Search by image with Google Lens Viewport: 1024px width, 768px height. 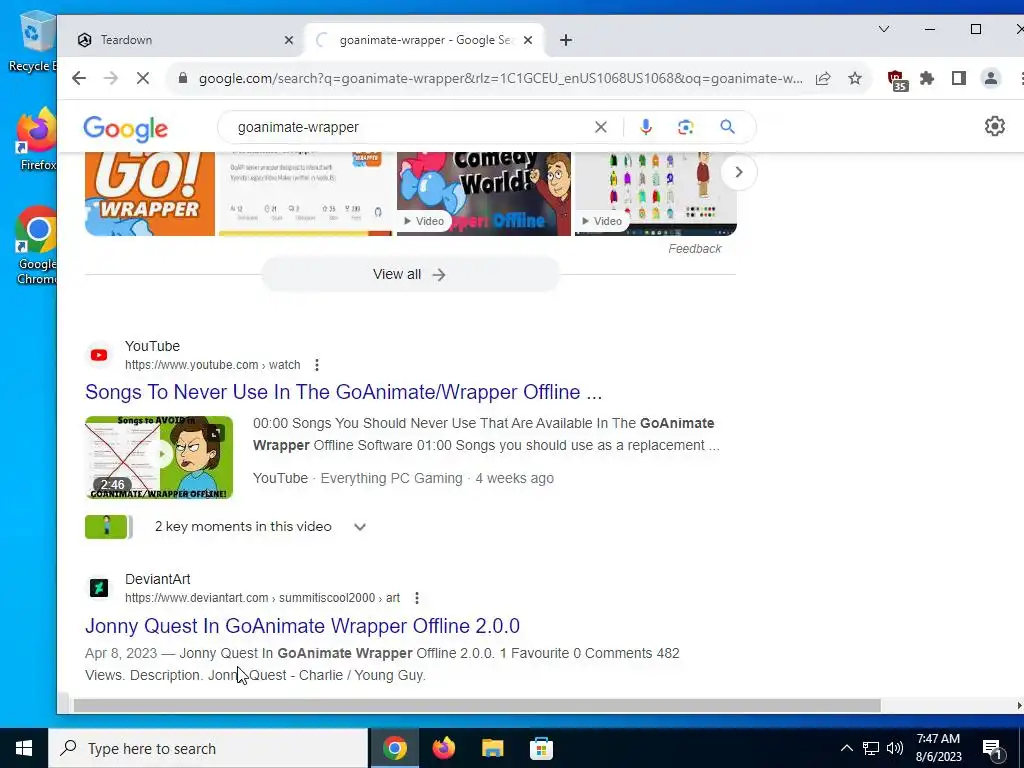point(685,127)
